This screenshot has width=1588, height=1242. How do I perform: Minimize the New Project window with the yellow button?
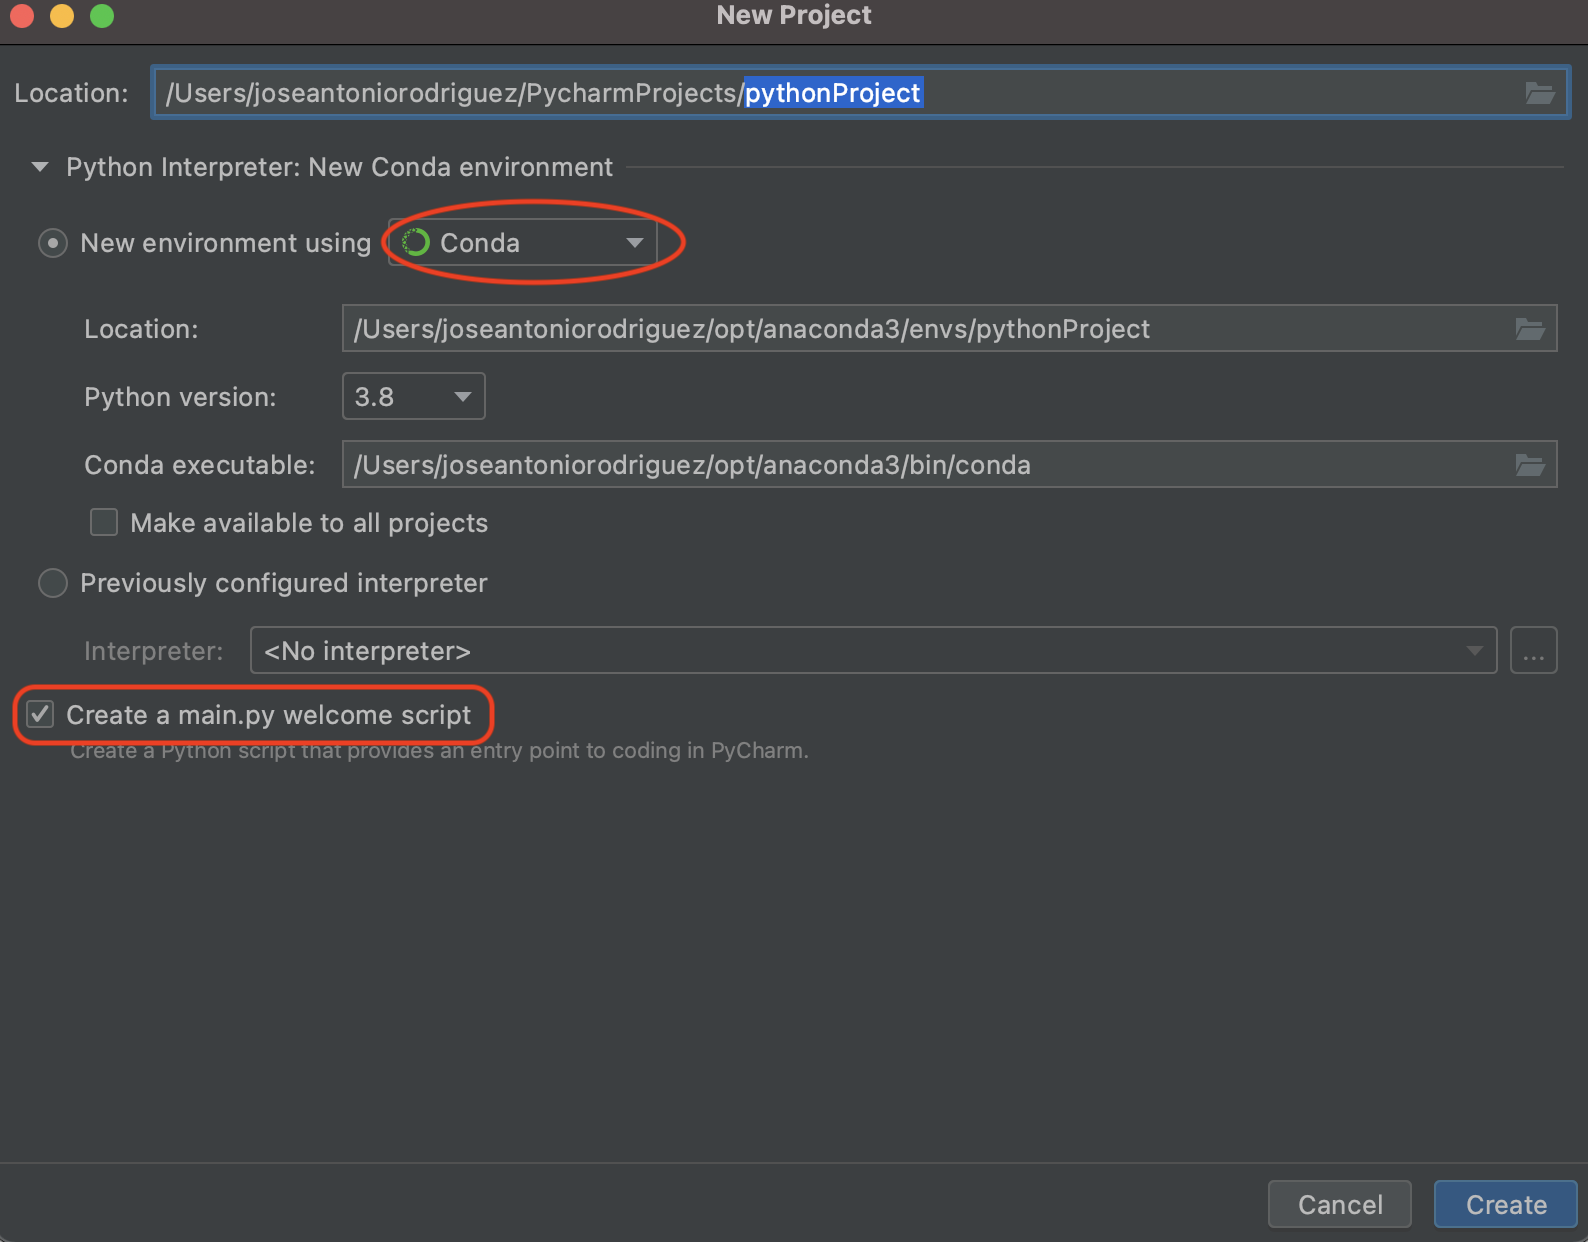[x=62, y=16]
